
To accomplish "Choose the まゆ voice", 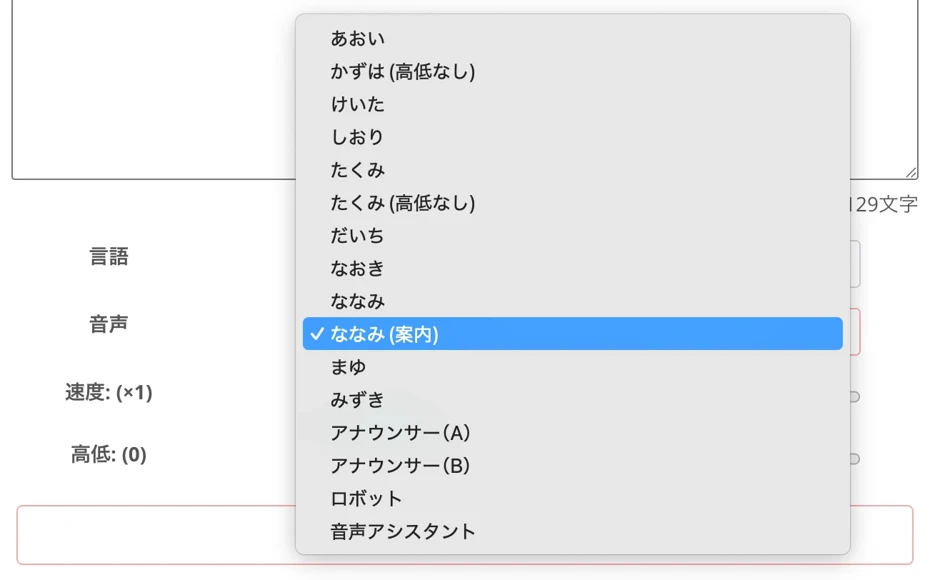I will click(348, 366).
